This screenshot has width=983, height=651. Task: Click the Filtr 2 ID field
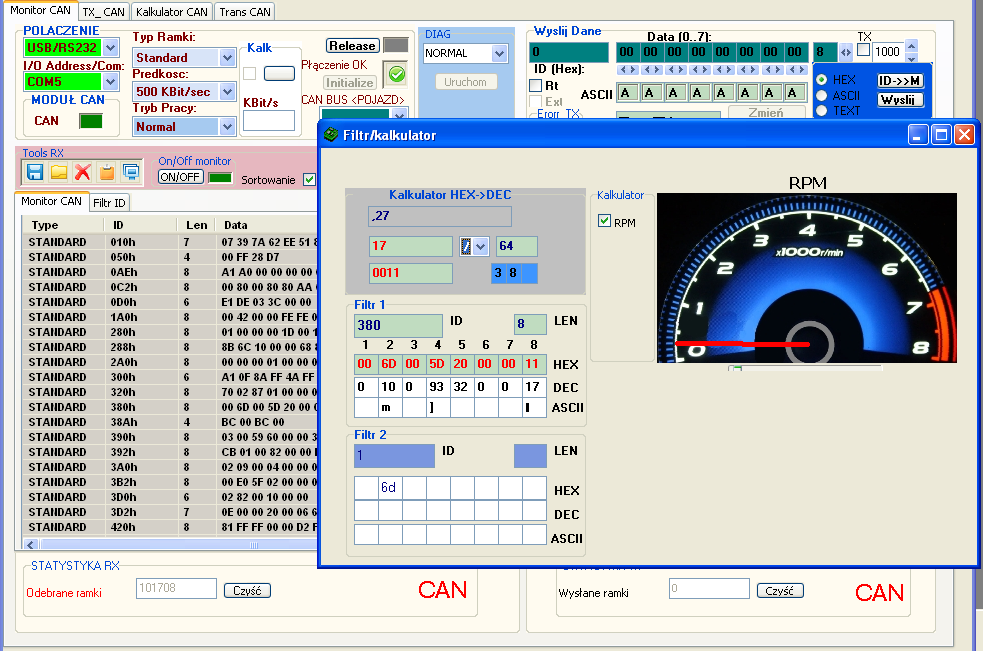(x=394, y=455)
